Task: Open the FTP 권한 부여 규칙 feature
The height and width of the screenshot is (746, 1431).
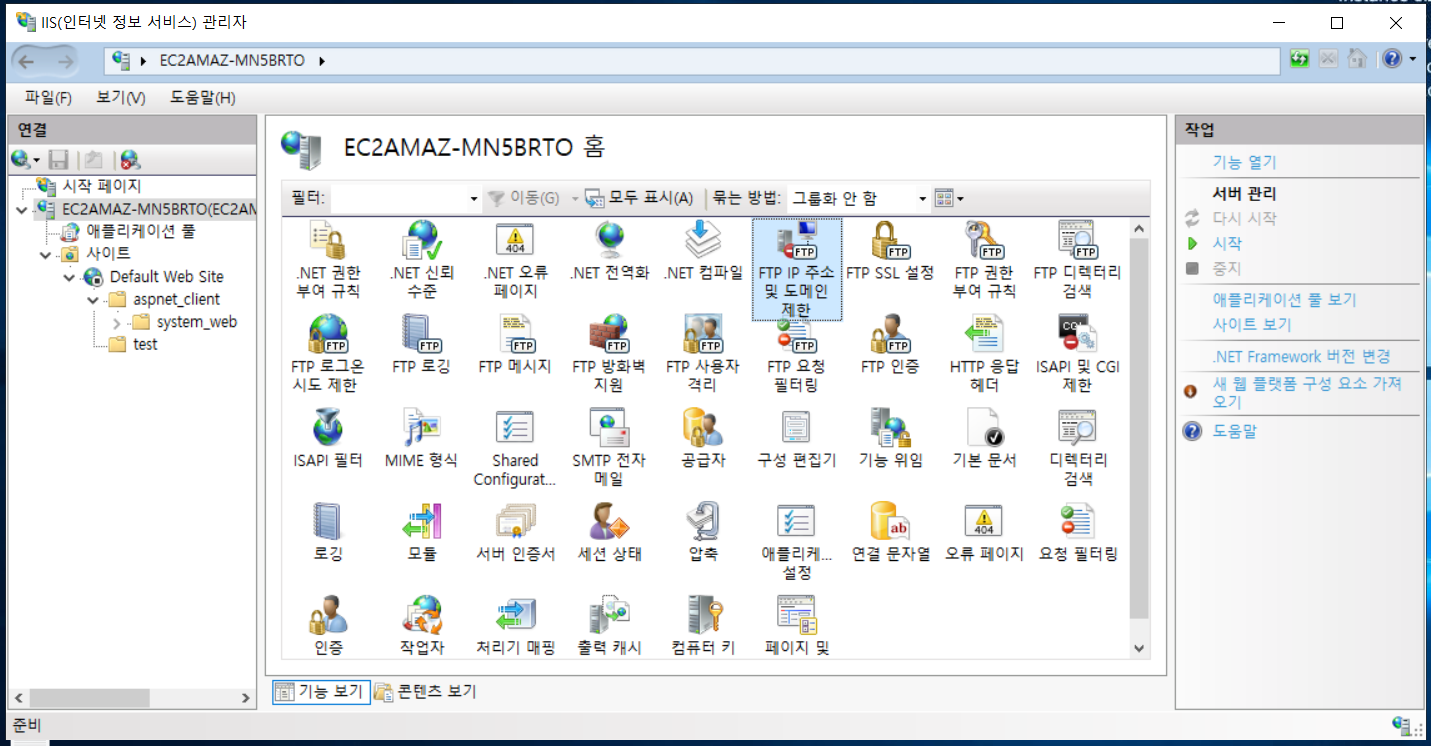Action: pyautogui.click(x=985, y=260)
